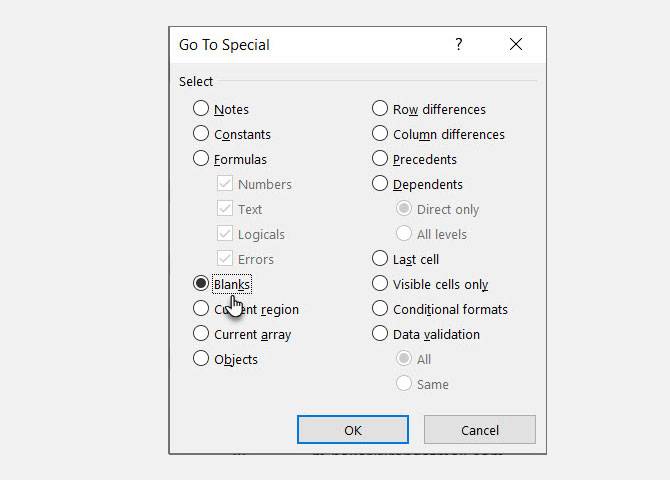Select the Dependents radio button
670x480 pixels.
[380, 184]
